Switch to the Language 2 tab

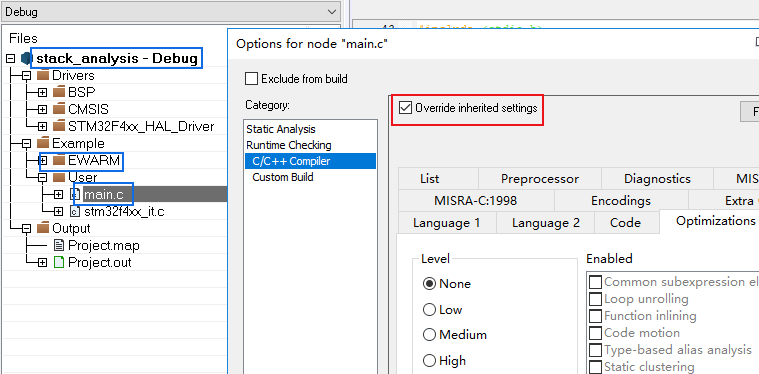point(546,223)
